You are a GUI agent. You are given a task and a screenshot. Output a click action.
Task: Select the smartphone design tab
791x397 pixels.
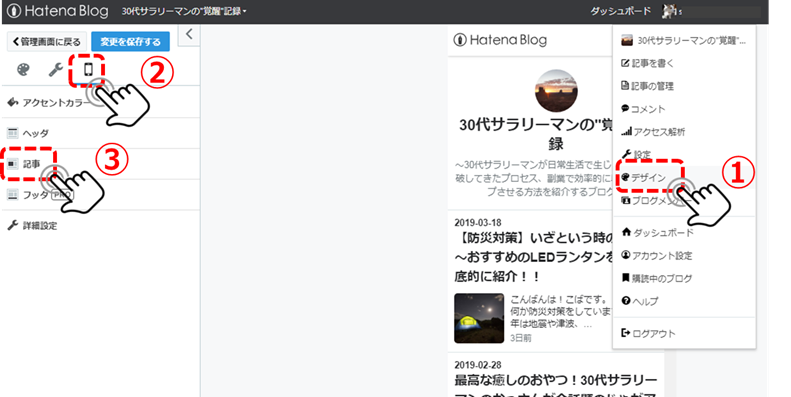point(88,69)
